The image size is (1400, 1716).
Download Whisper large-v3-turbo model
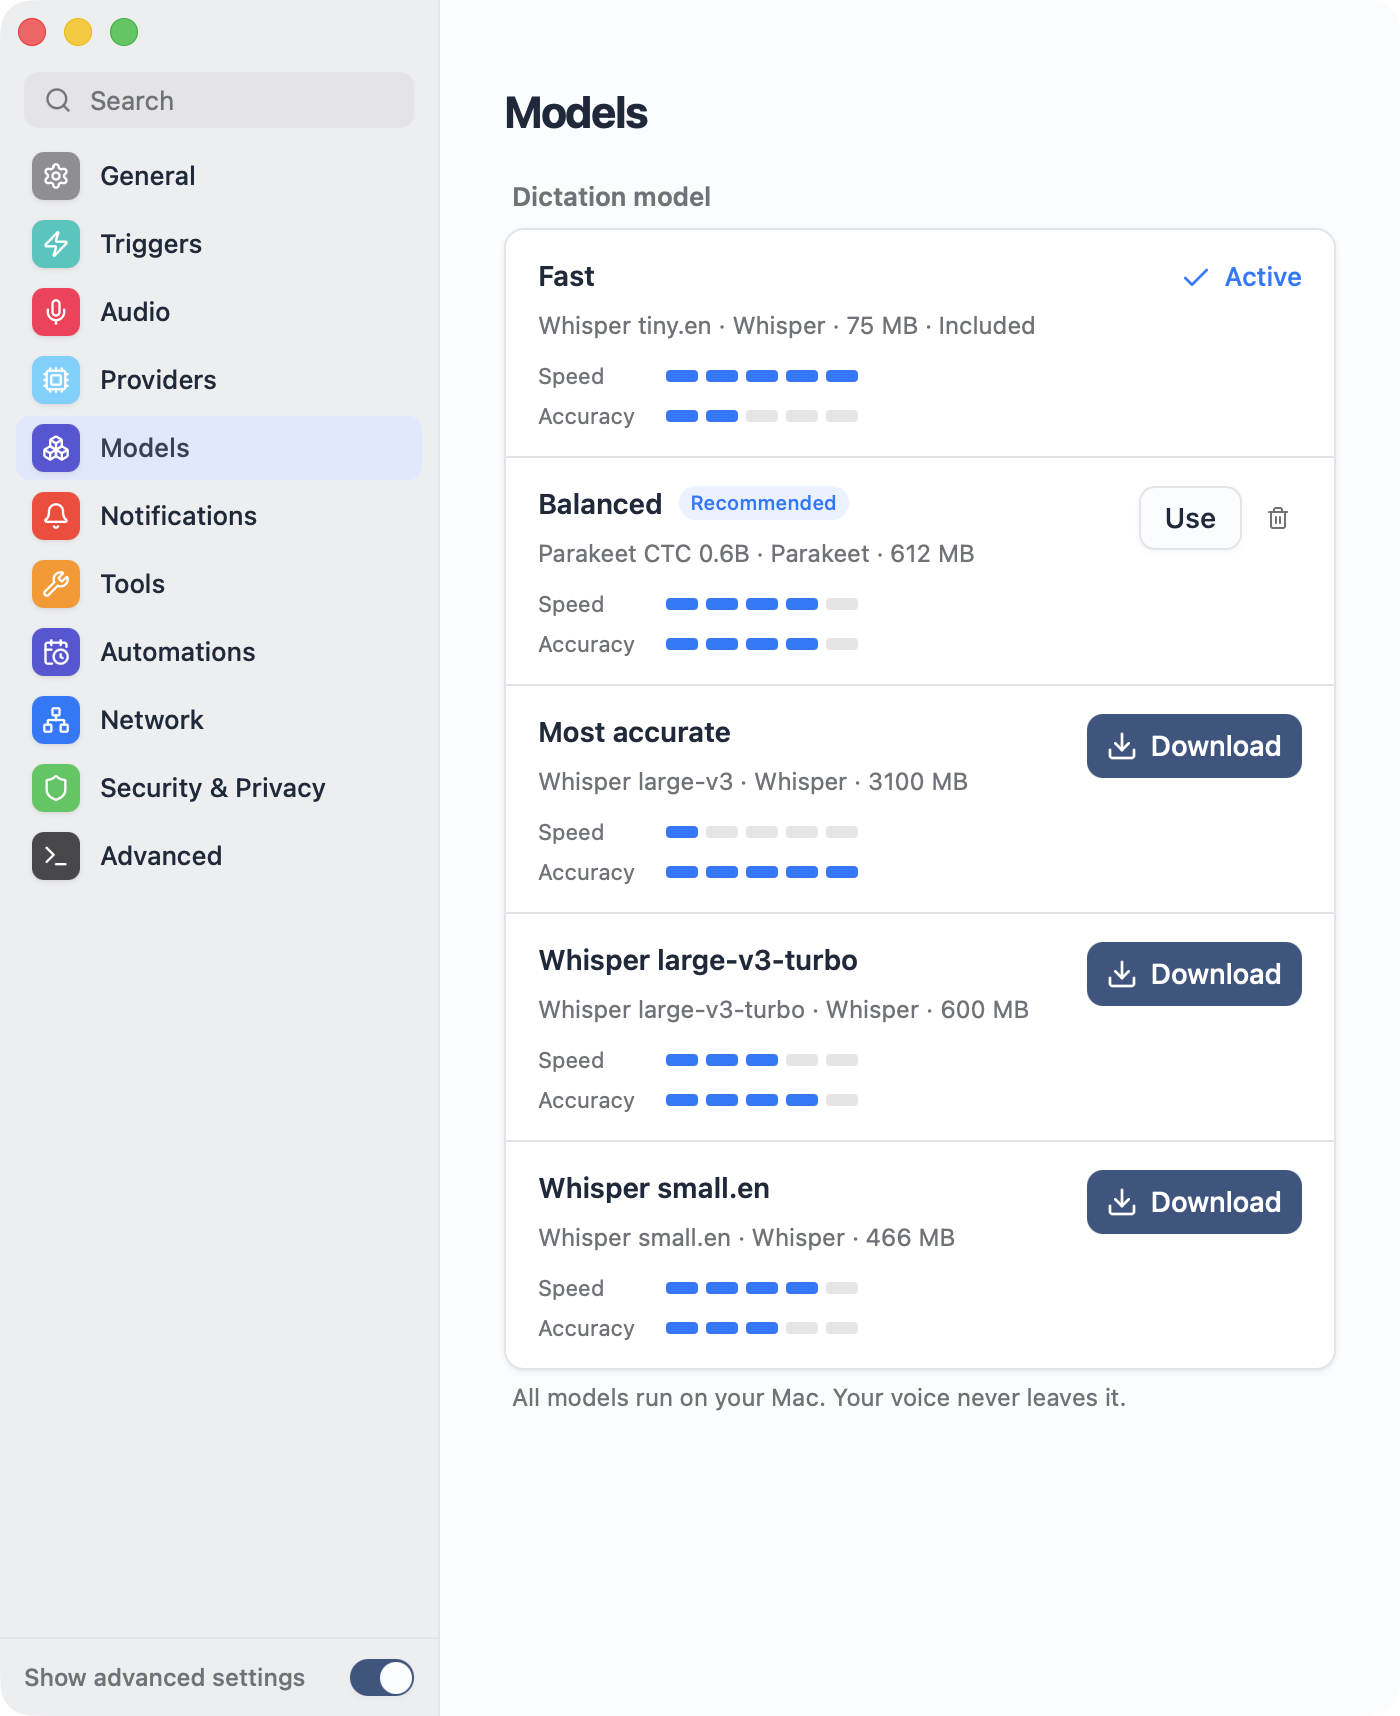click(1194, 974)
